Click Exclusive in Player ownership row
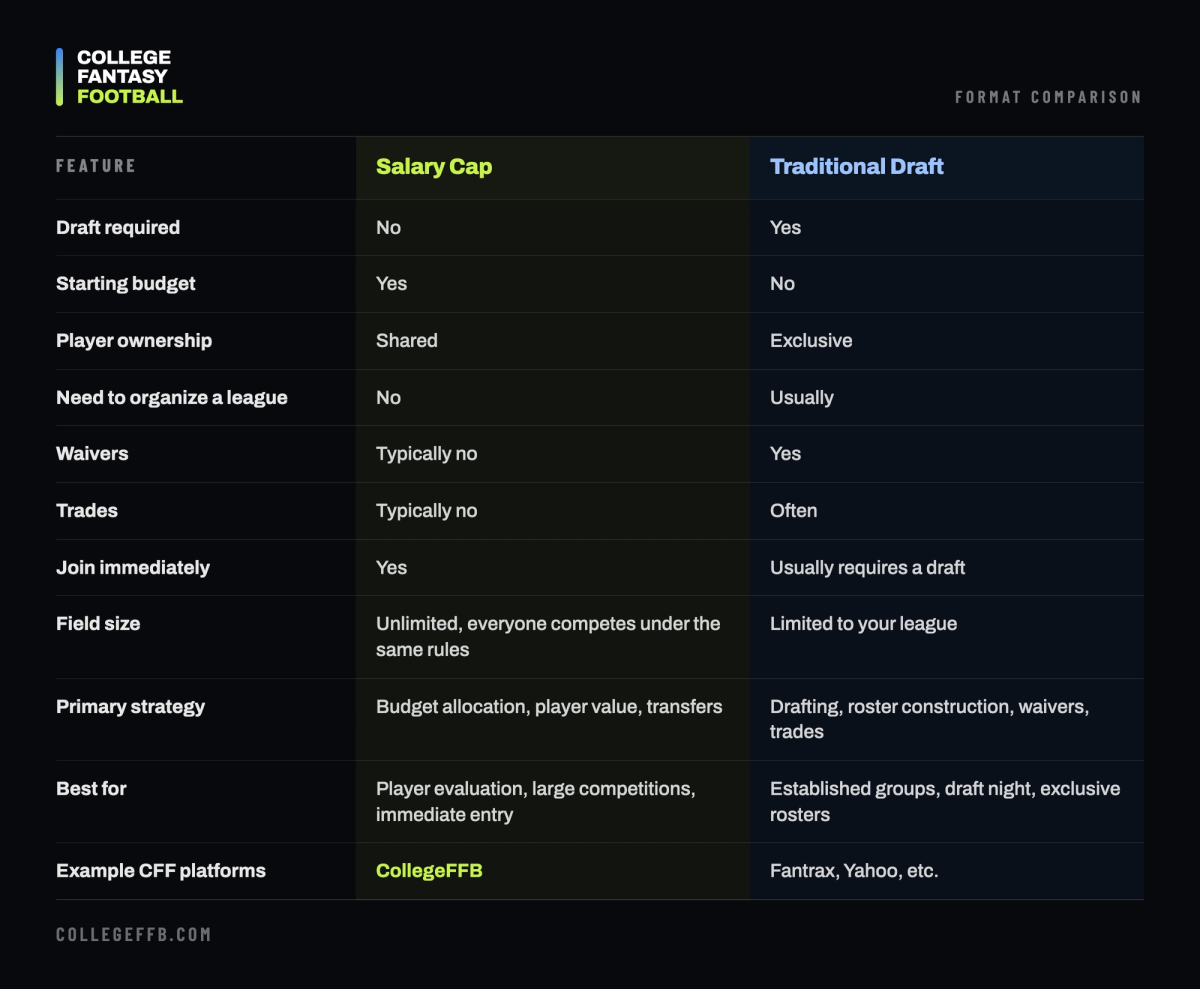1200x989 pixels. 811,341
